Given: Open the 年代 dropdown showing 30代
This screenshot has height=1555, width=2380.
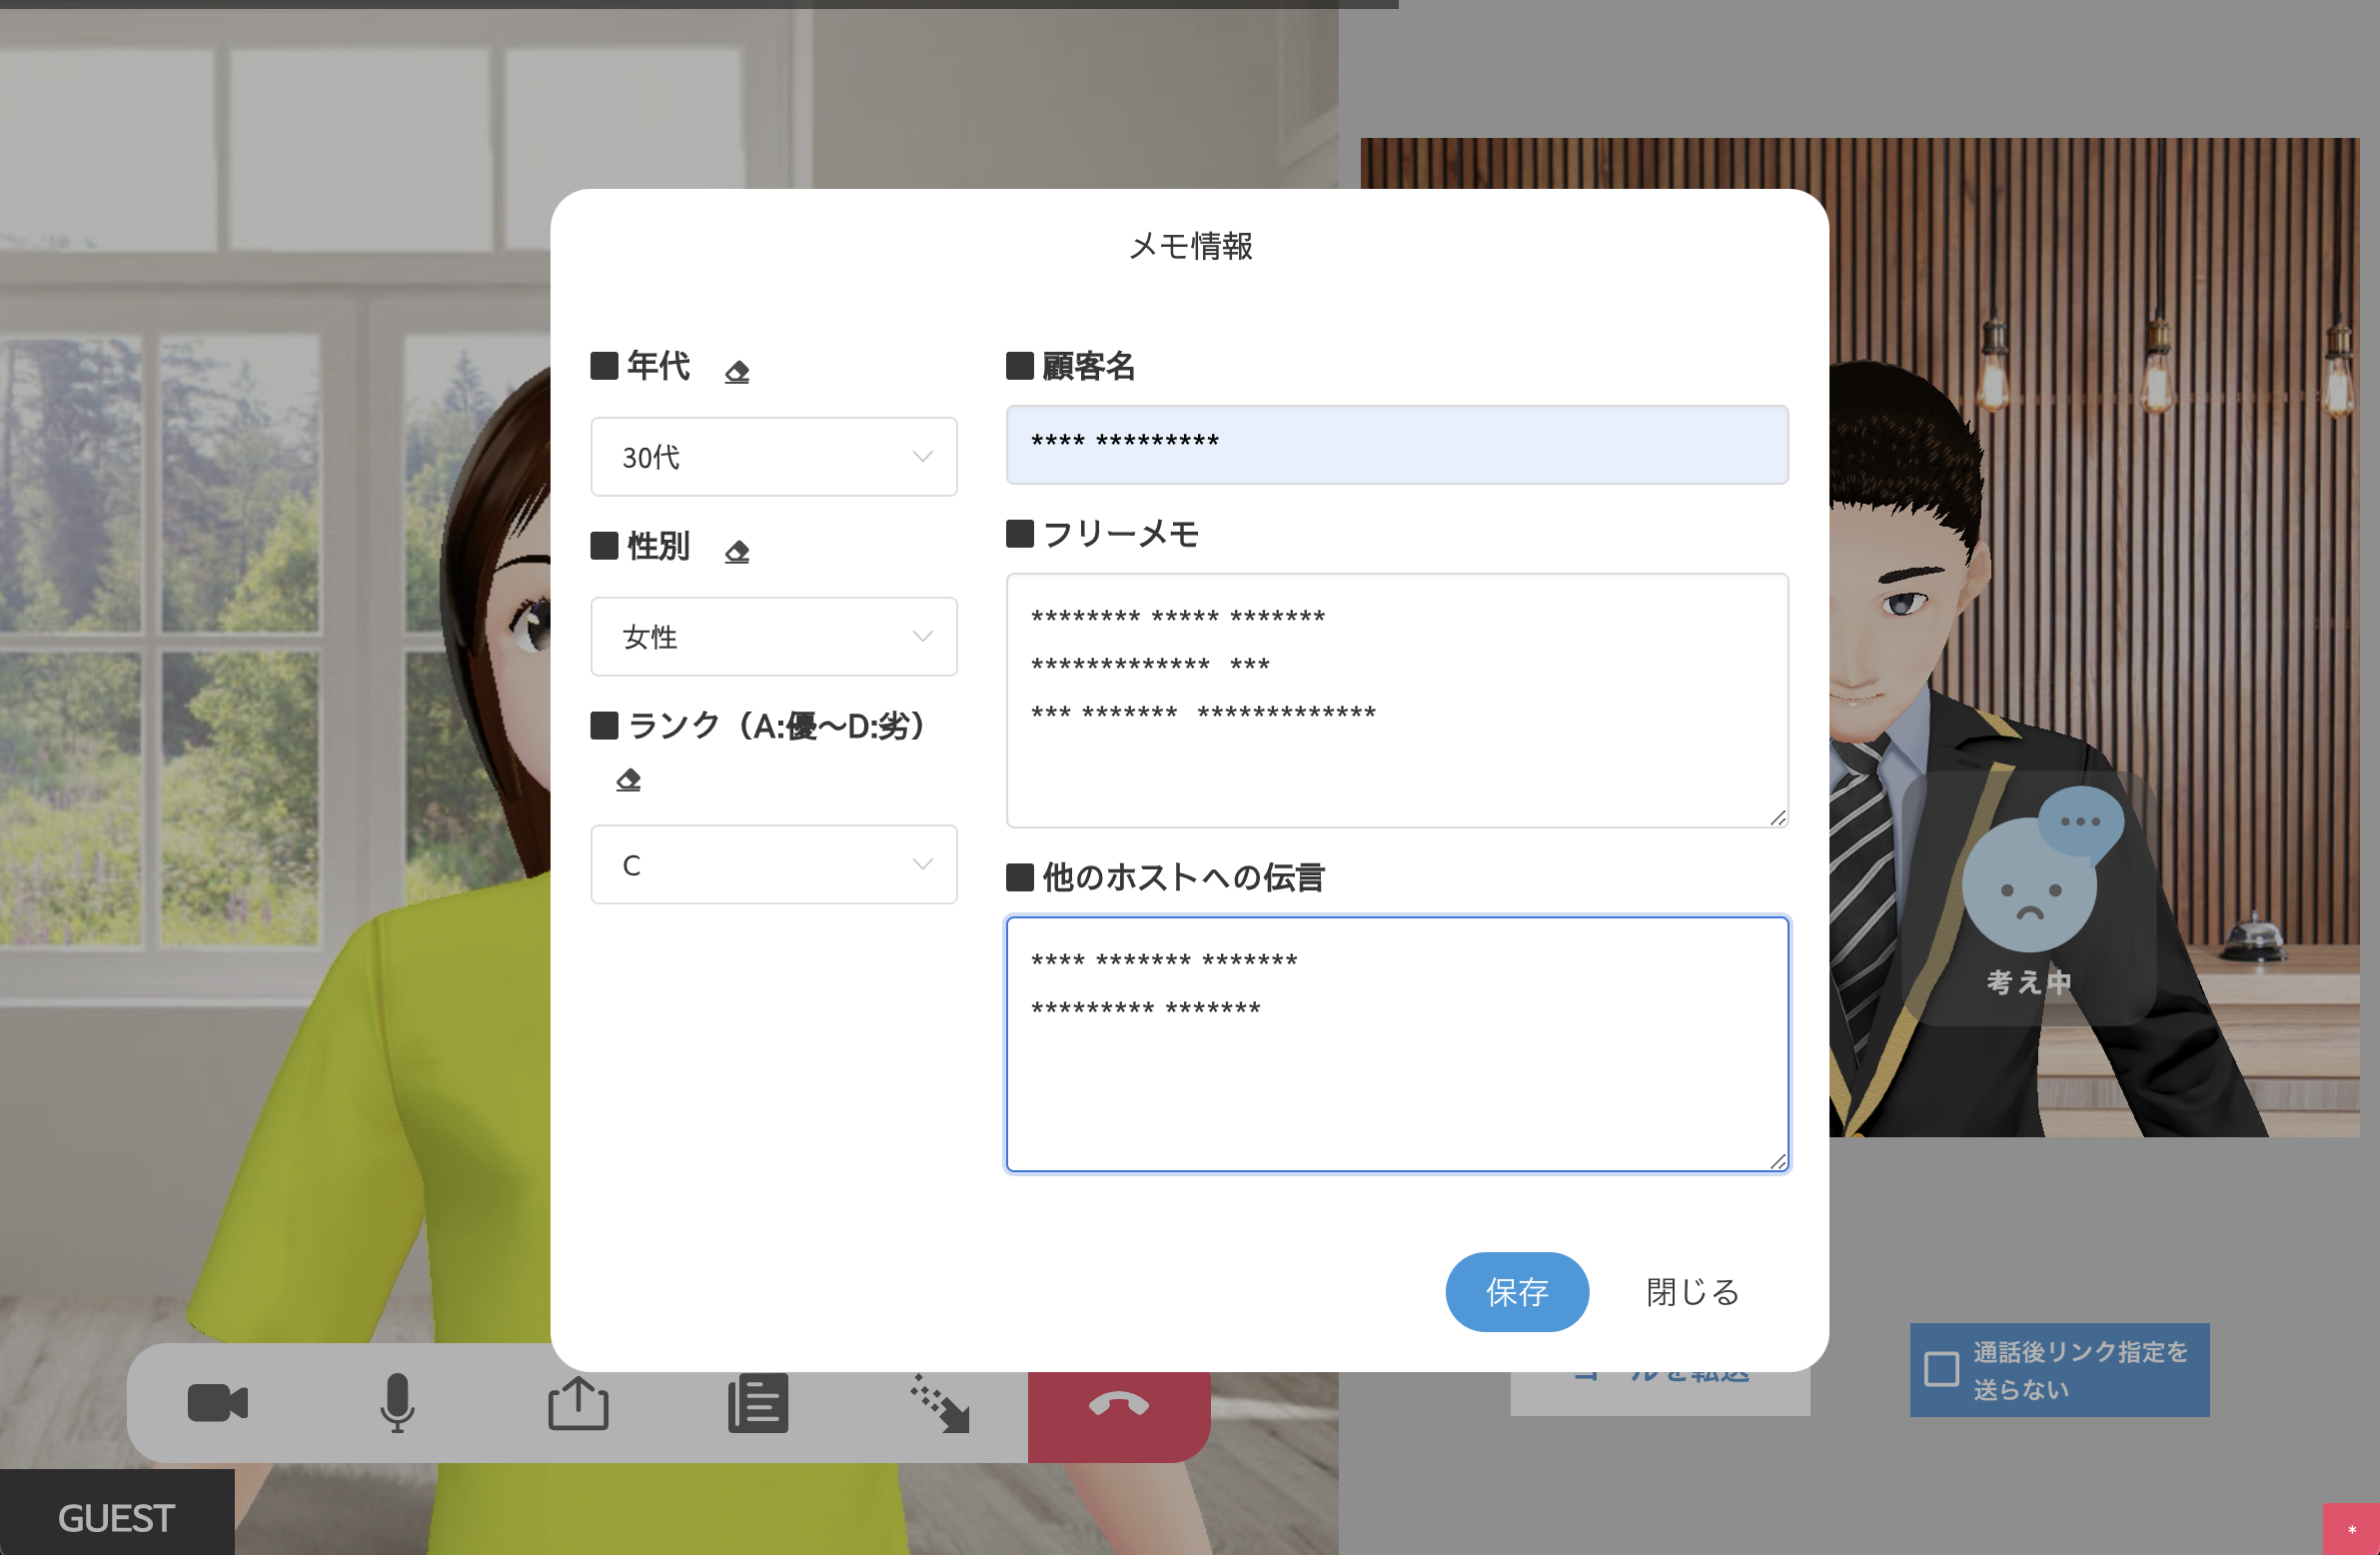Looking at the screenshot, I should pos(773,457).
